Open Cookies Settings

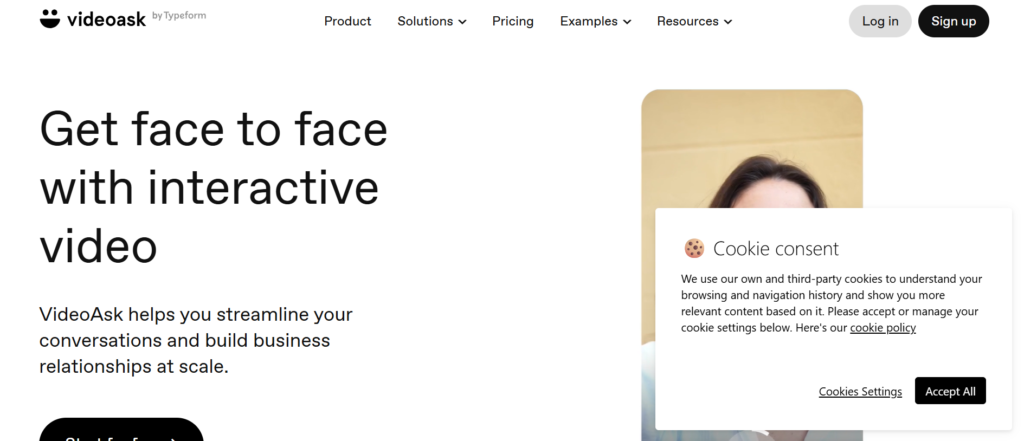860,392
